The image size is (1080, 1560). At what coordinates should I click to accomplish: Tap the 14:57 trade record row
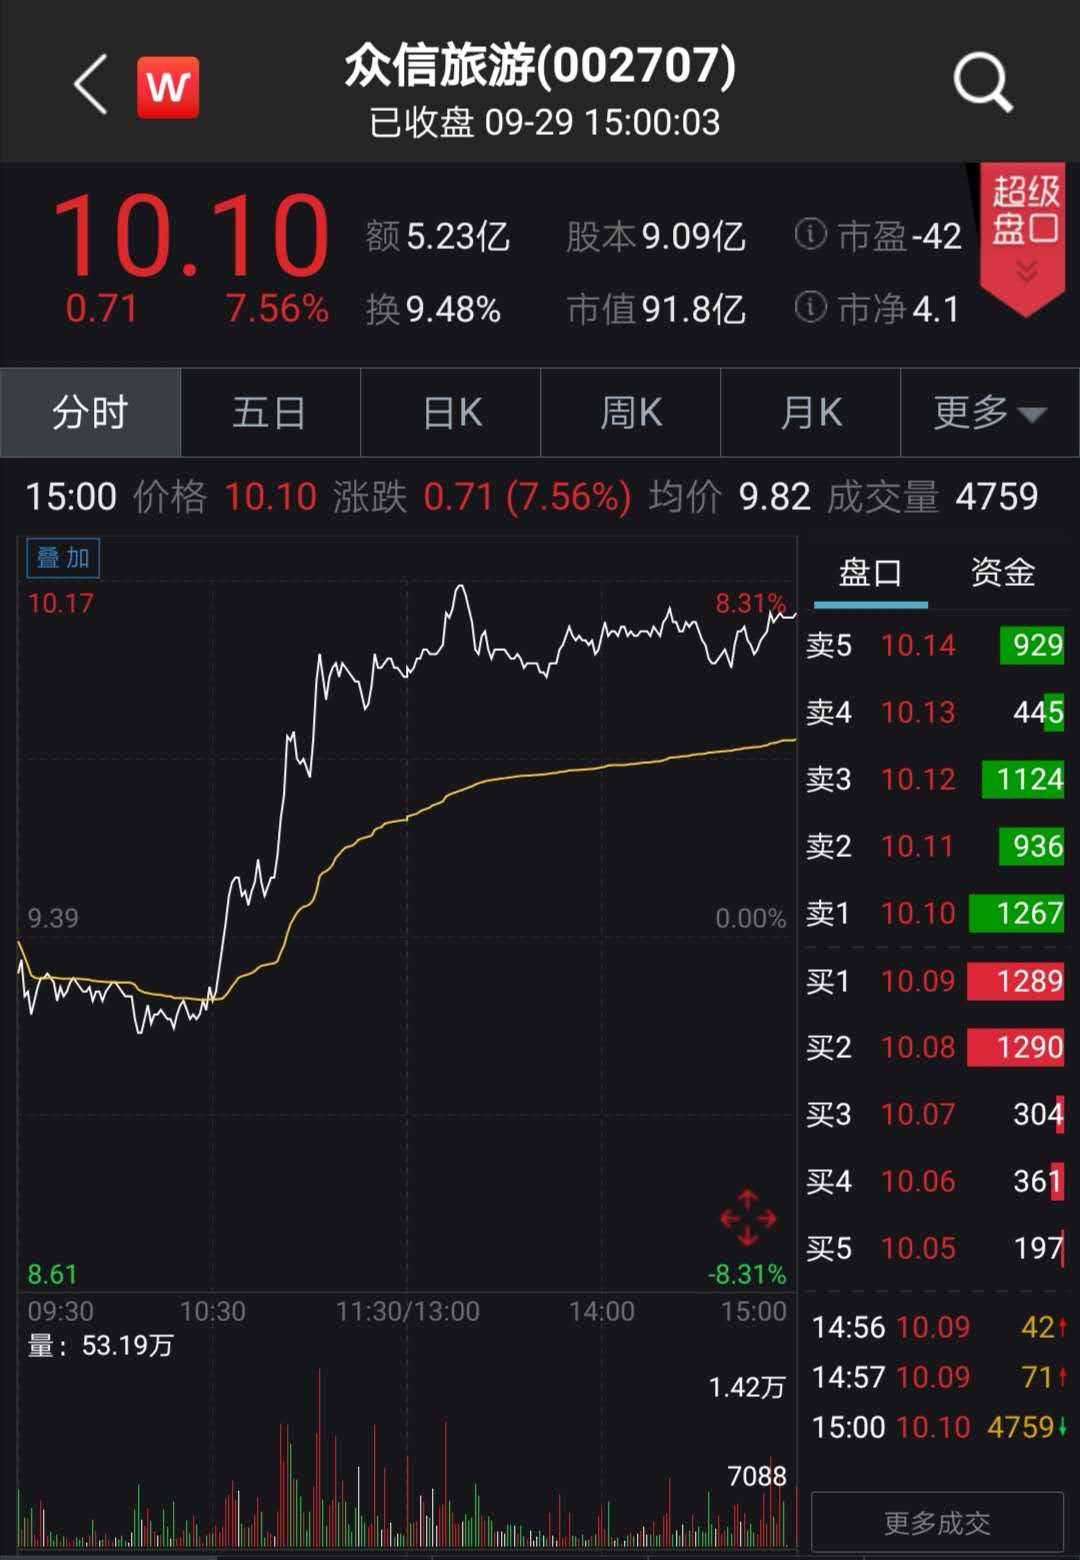click(939, 1377)
